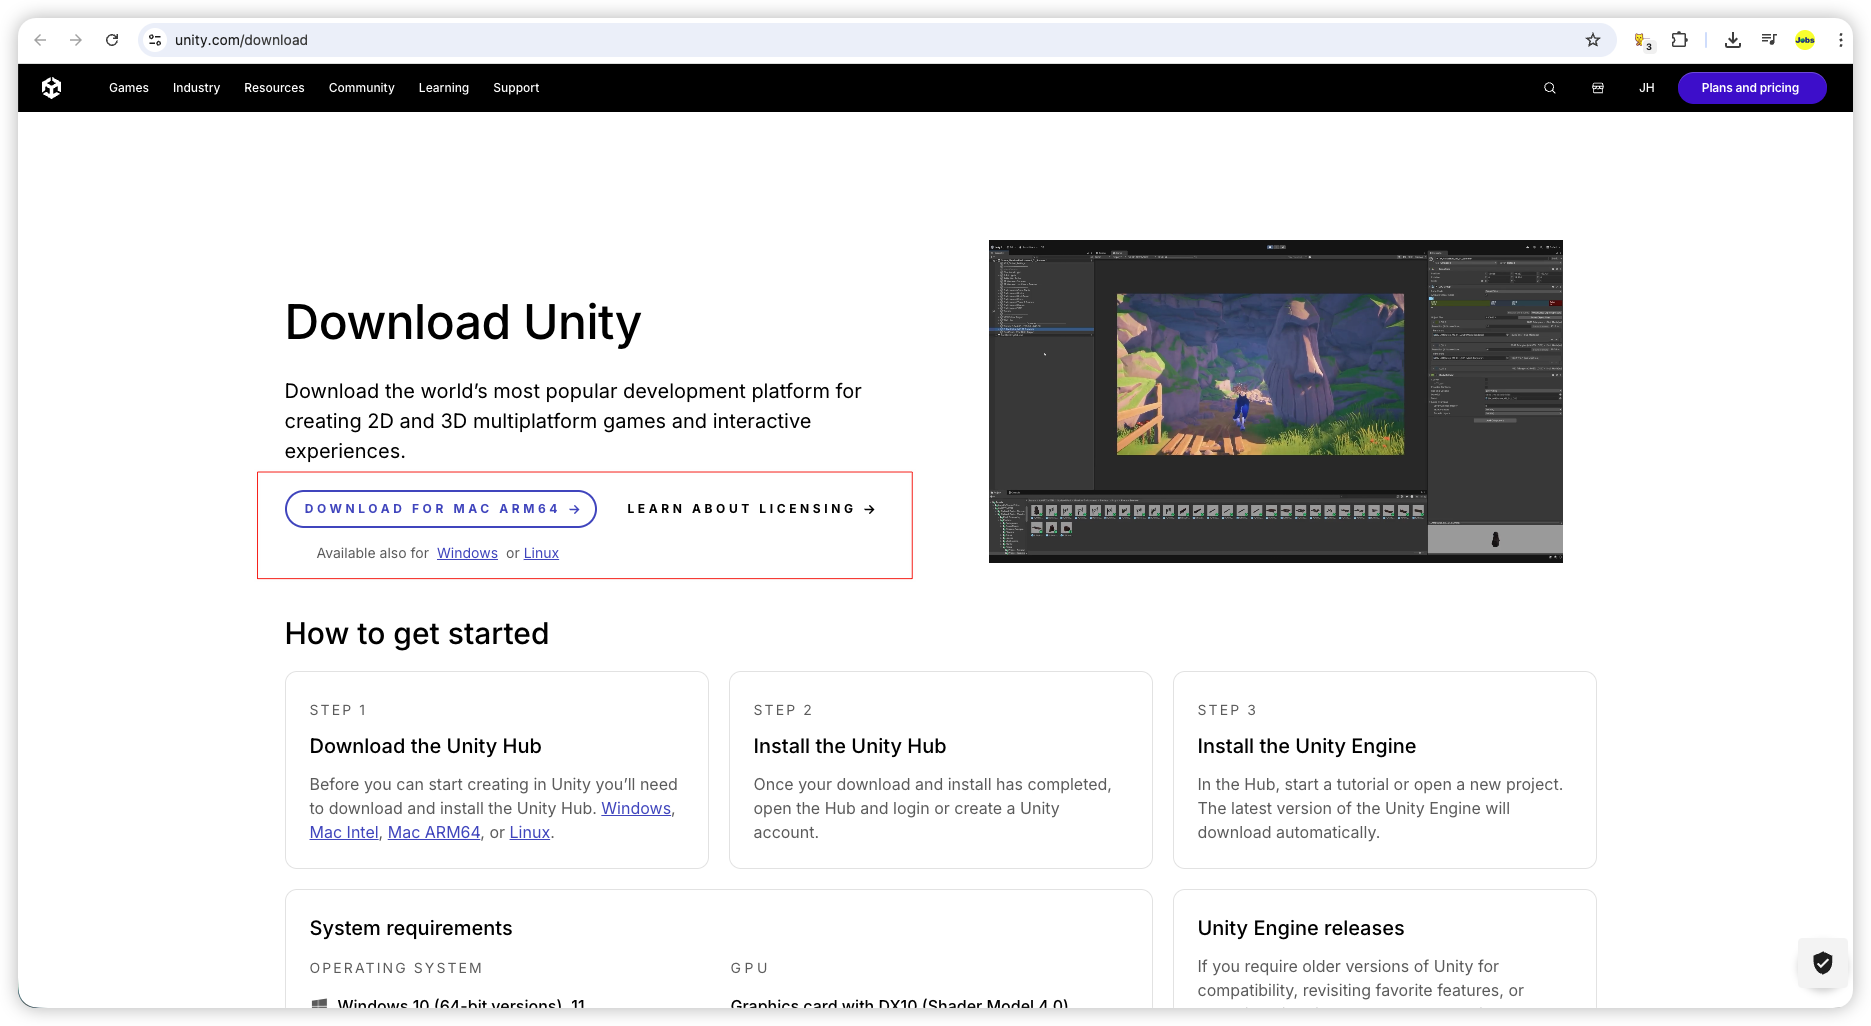
Task: Open the Chrome three-dot menu
Action: click(1840, 40)
